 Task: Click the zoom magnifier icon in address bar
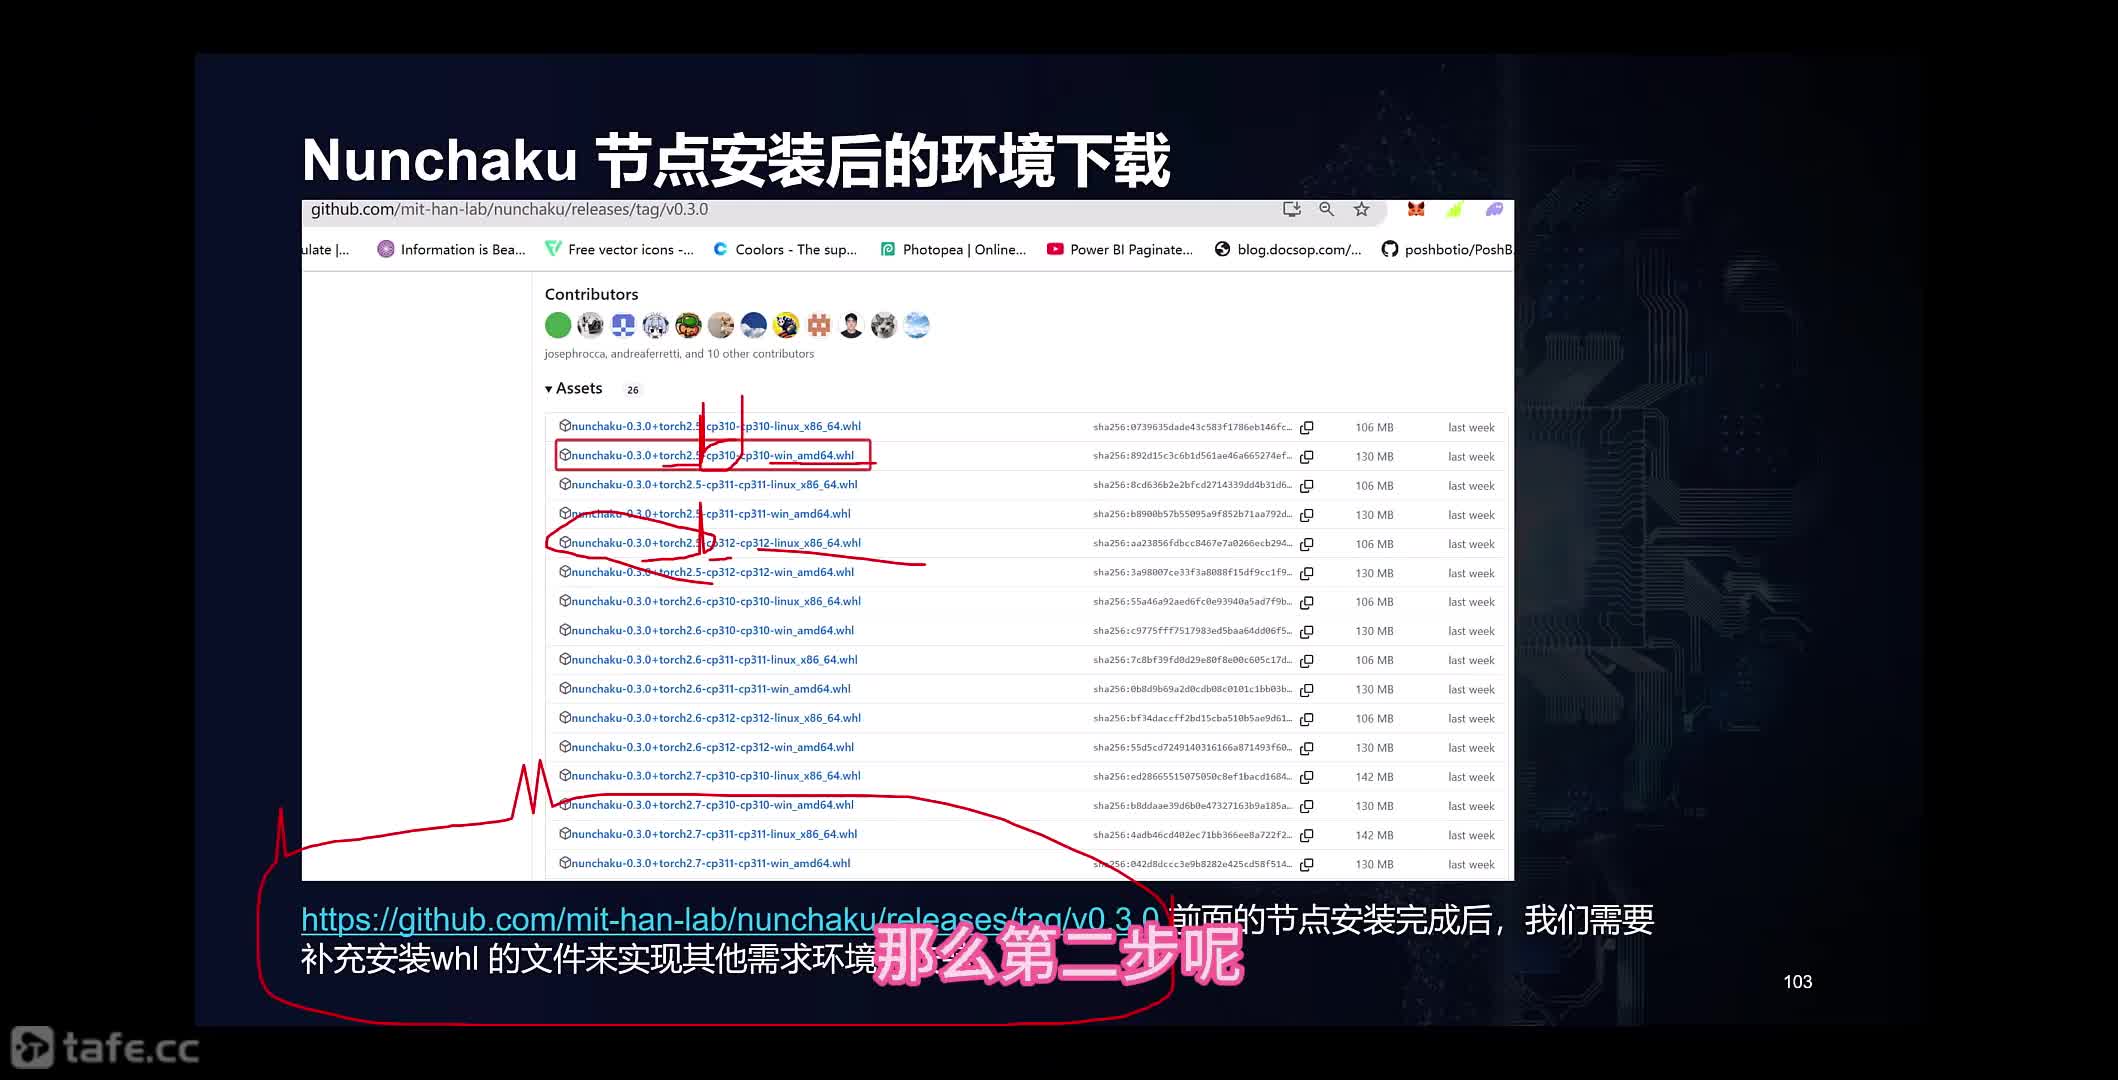coord(1326,209)
